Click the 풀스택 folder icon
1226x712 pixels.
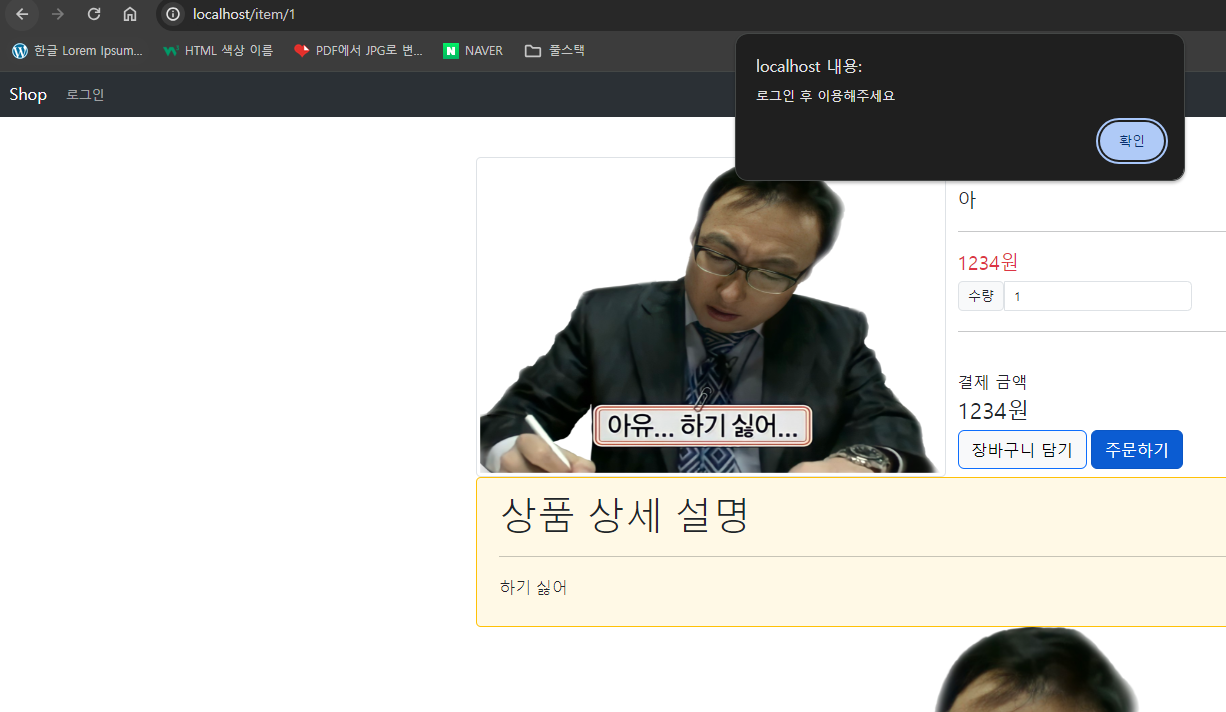[533, 50]
